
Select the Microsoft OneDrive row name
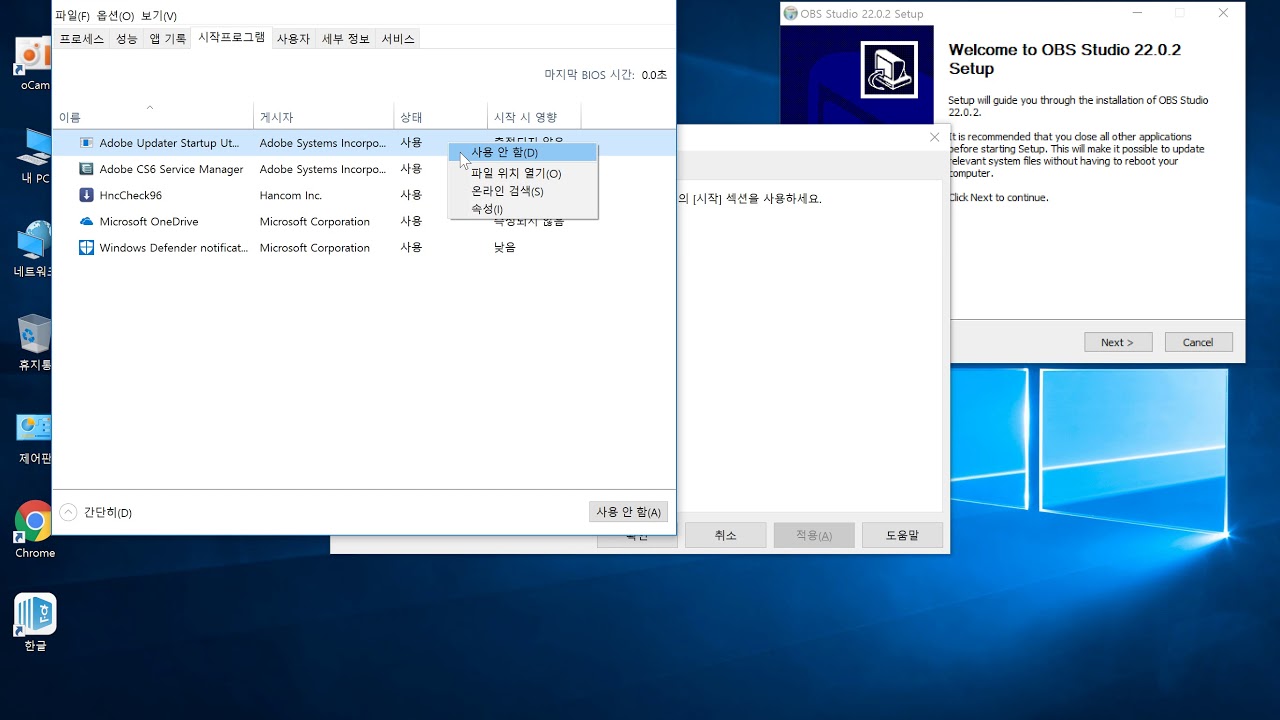(149, 221)
